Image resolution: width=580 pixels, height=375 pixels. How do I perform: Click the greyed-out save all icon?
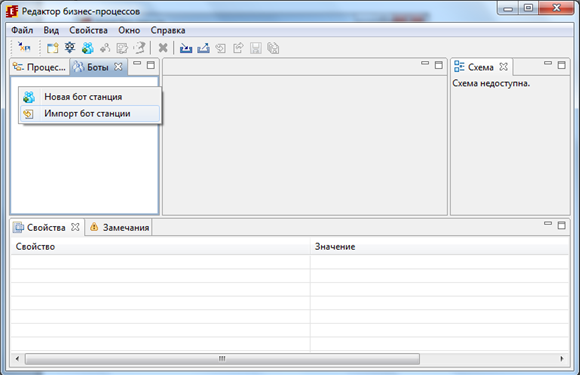pyautogui.click(x=273, y=48)
